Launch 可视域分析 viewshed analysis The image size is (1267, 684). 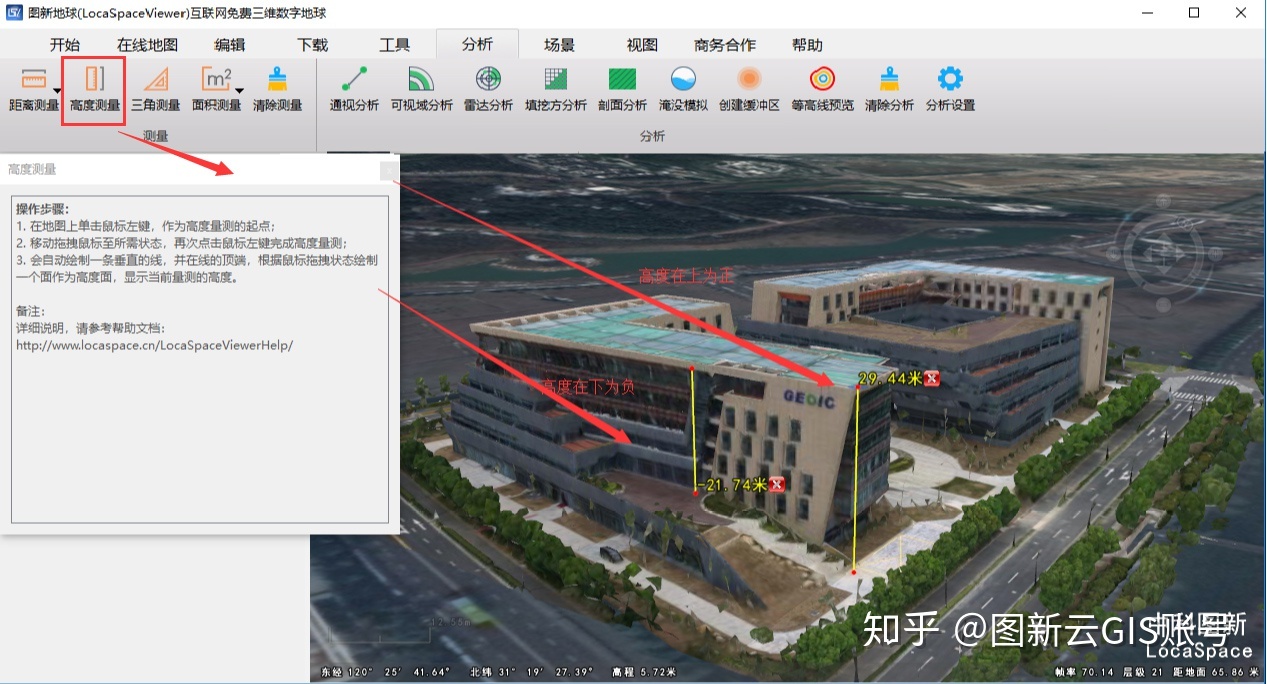421,89
